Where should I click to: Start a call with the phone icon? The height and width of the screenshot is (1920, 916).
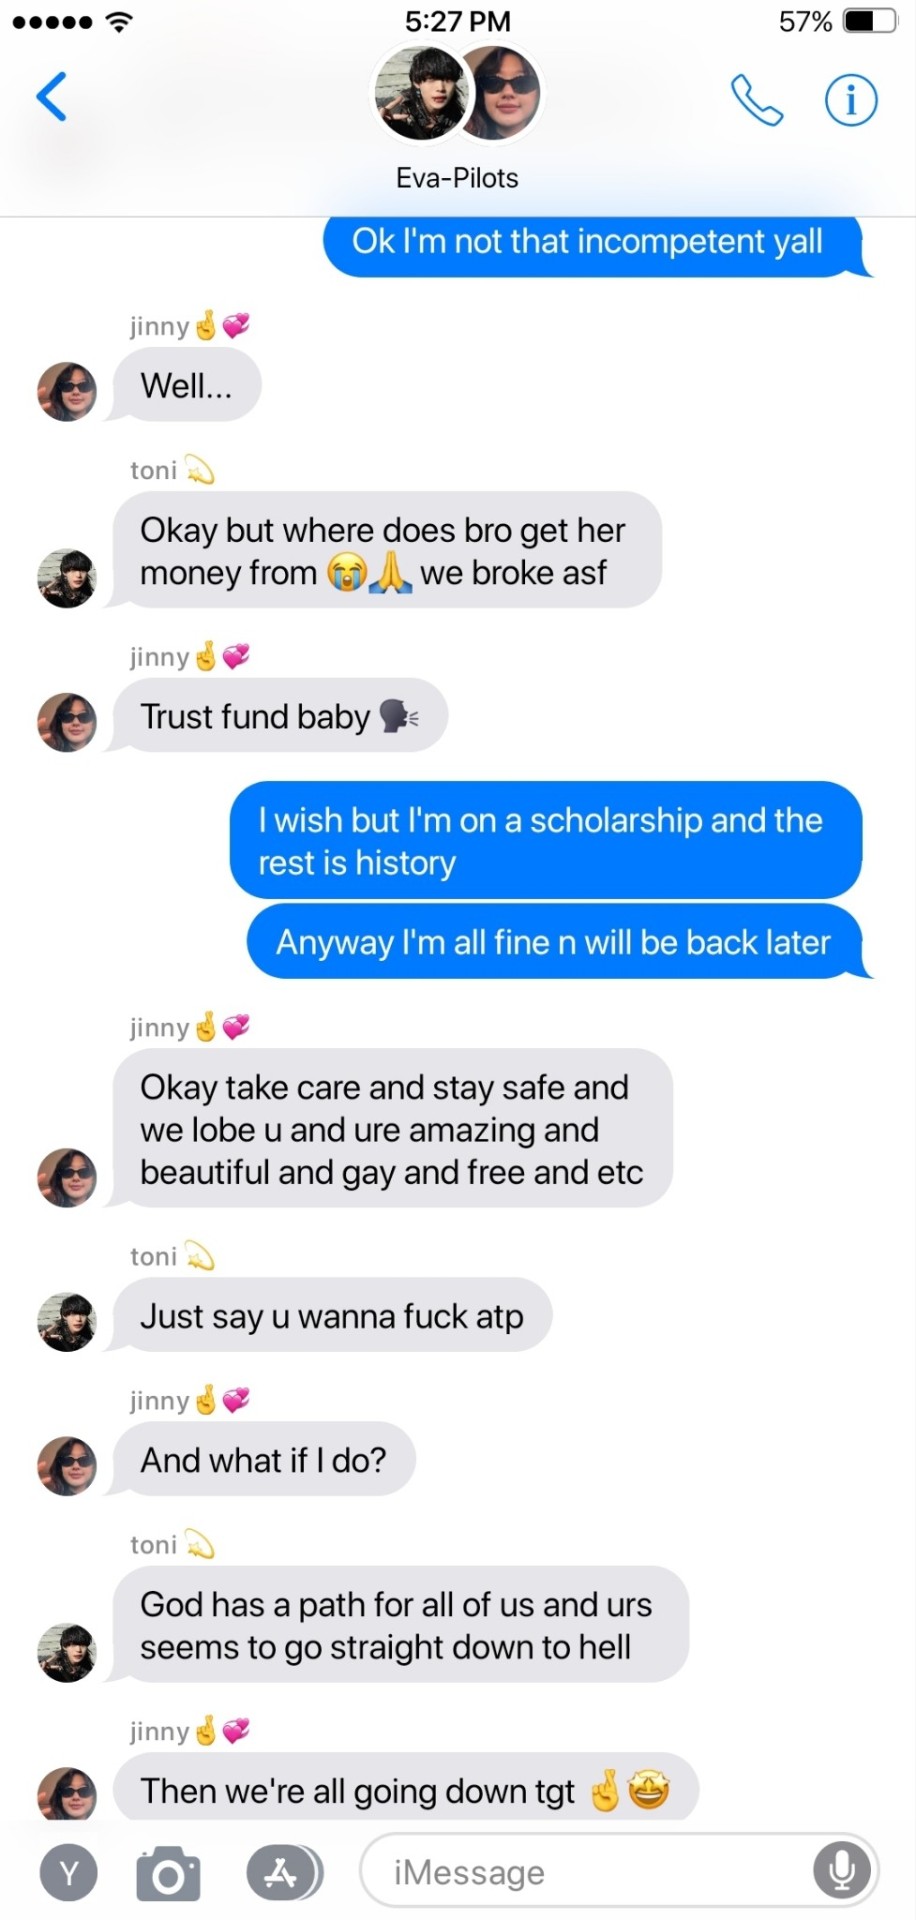pyautogui.click(x=757, y=100)
